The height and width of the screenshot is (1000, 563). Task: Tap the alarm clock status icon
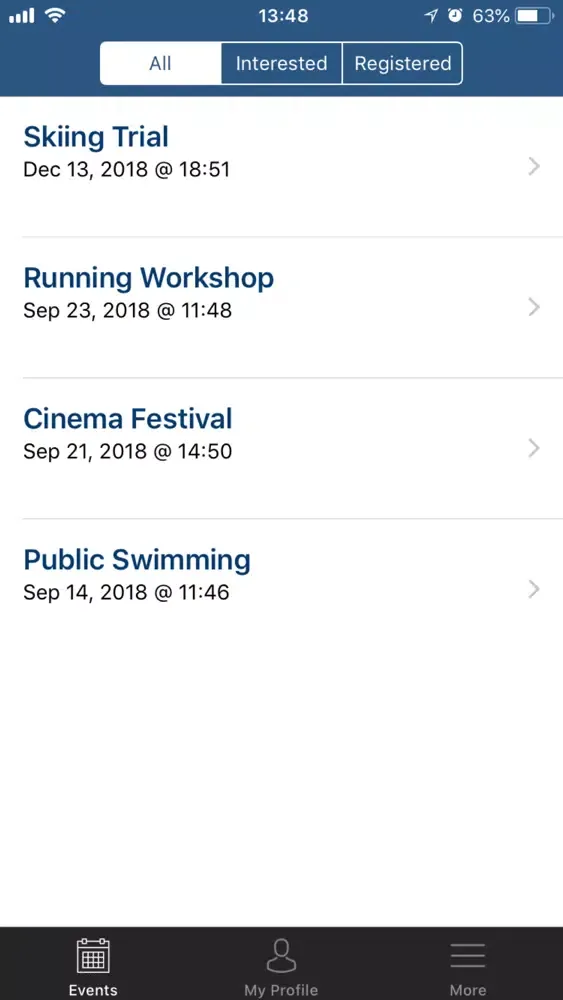(455, 16)
